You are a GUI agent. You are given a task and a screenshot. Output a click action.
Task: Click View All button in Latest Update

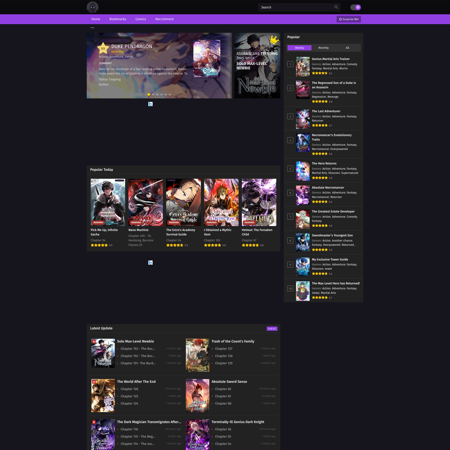point(272,329)
